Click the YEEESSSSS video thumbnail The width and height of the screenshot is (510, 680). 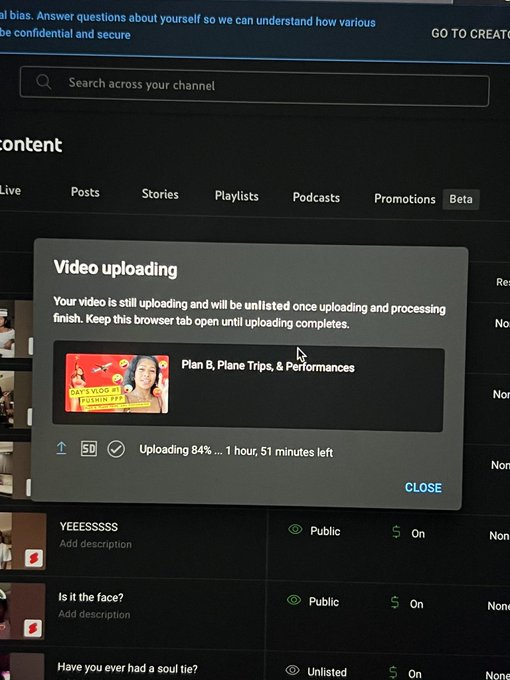(23, 541)
